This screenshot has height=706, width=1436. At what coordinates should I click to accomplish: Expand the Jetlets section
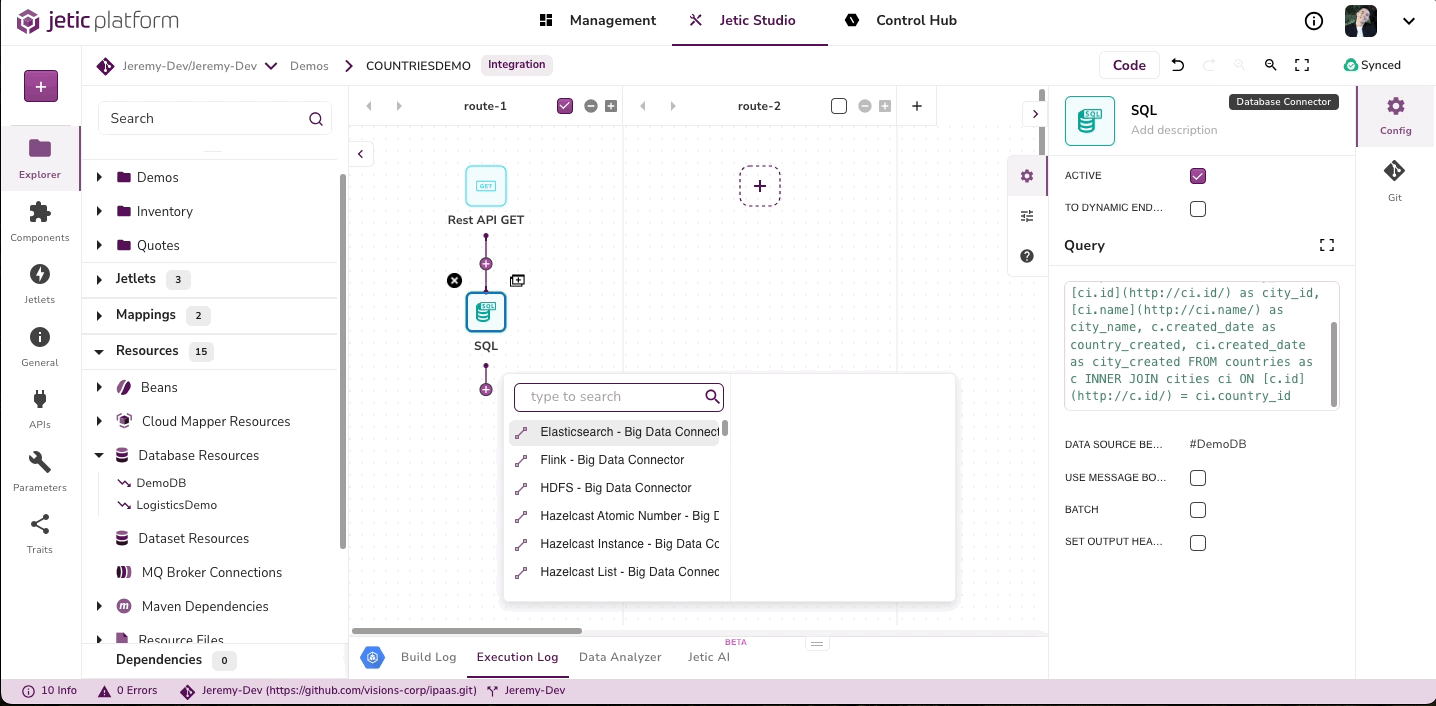99,279
